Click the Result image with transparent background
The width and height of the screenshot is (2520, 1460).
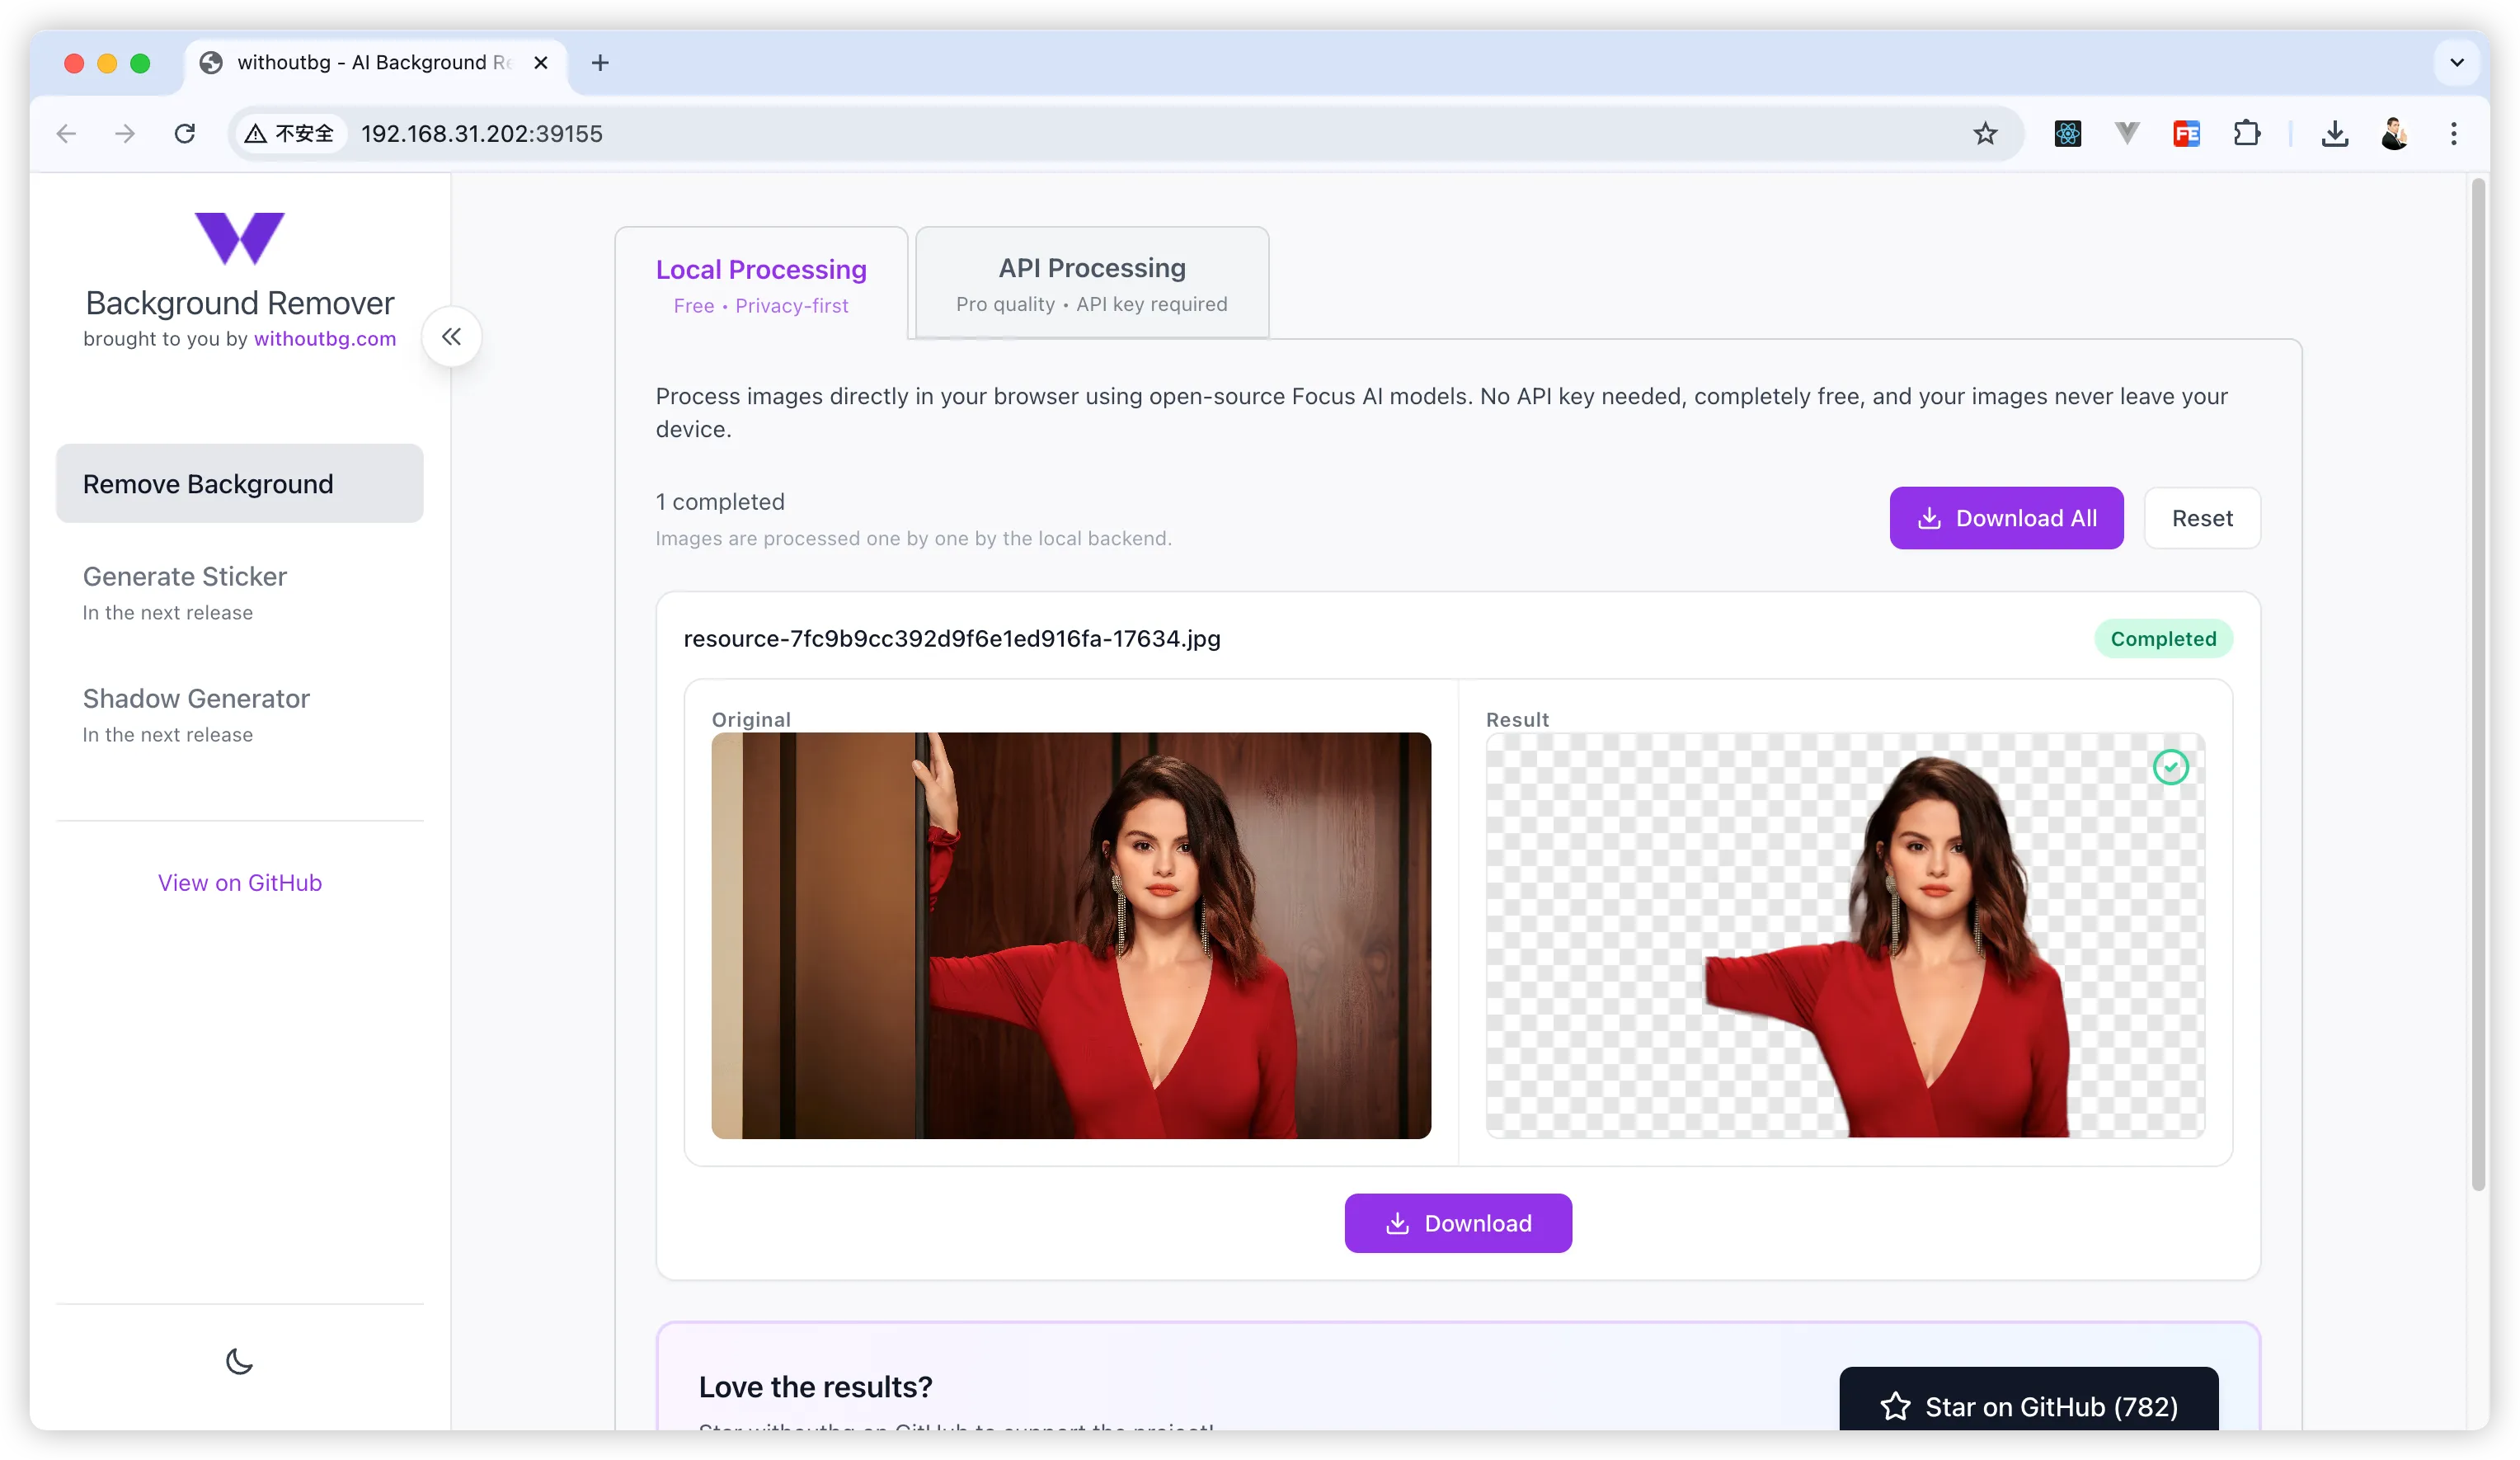[1845, 936]
